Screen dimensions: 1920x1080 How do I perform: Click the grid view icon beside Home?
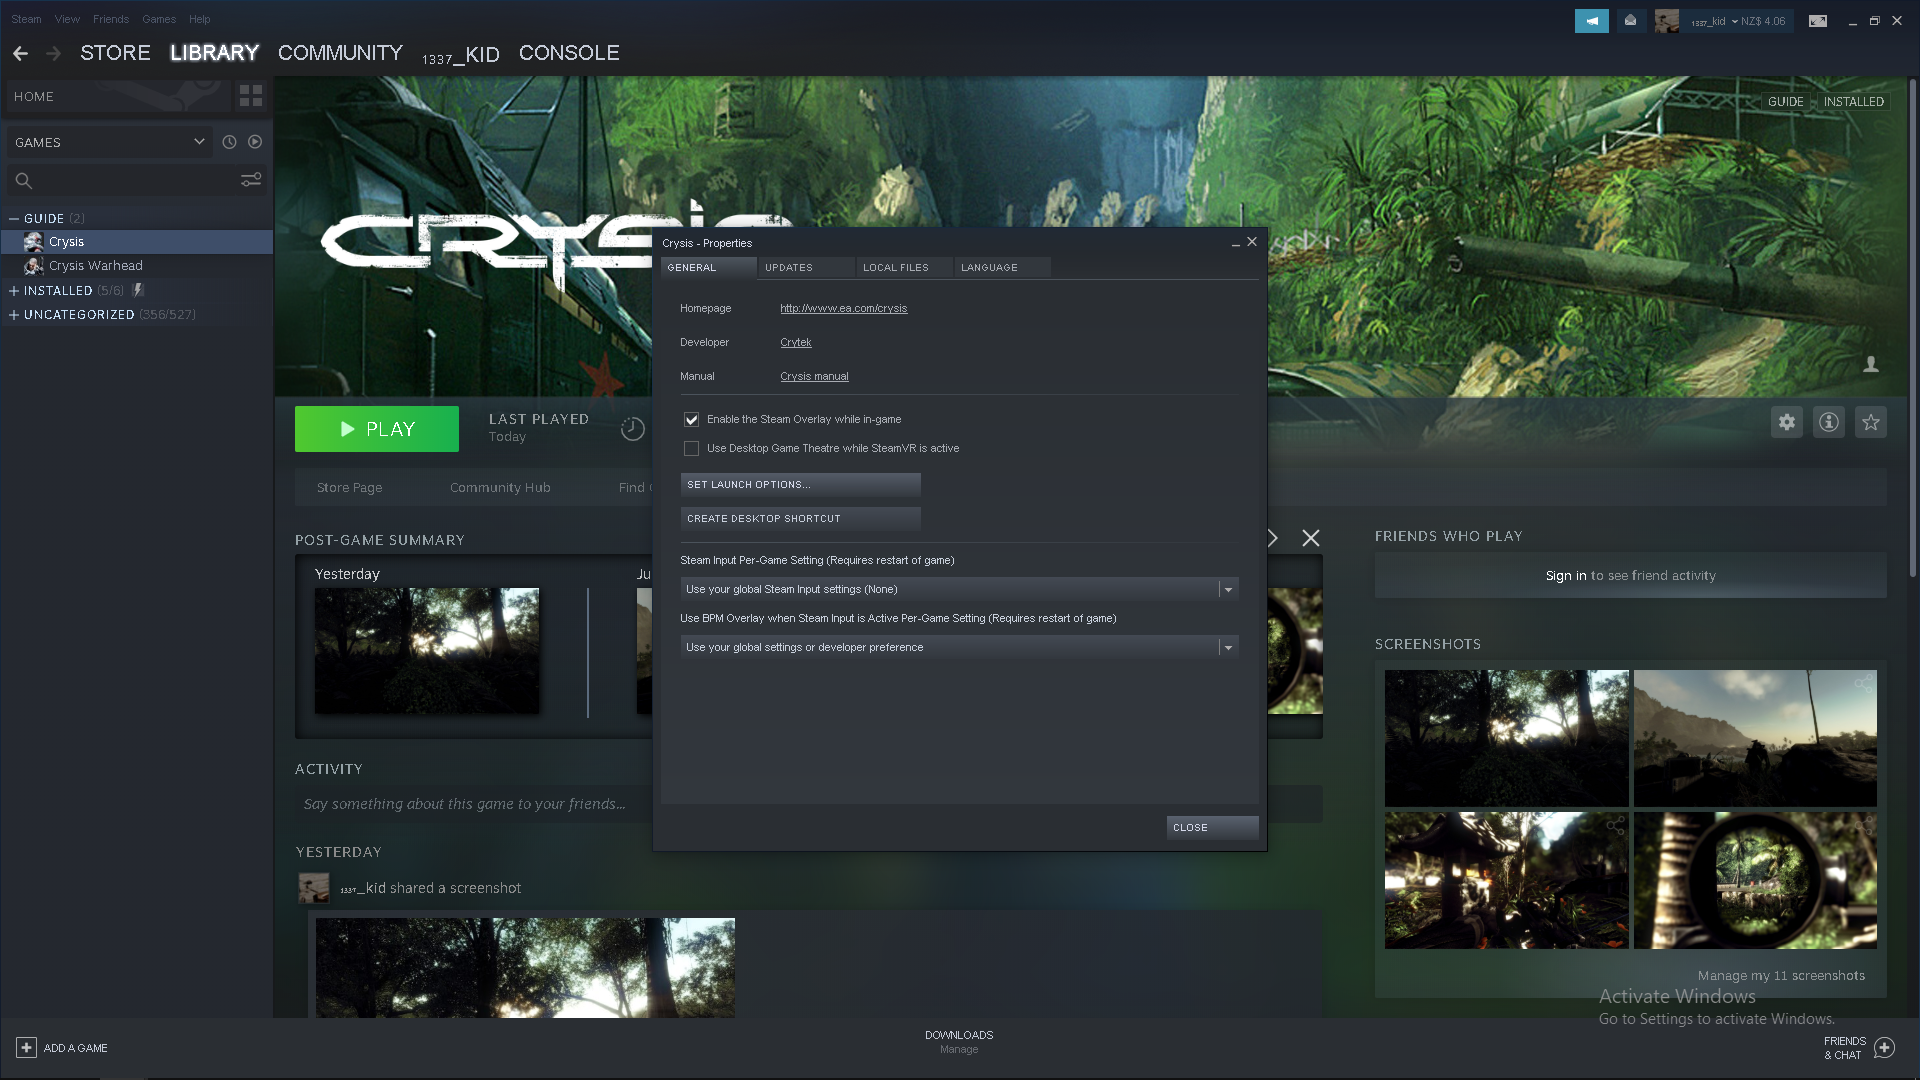[x=250, y=96]
